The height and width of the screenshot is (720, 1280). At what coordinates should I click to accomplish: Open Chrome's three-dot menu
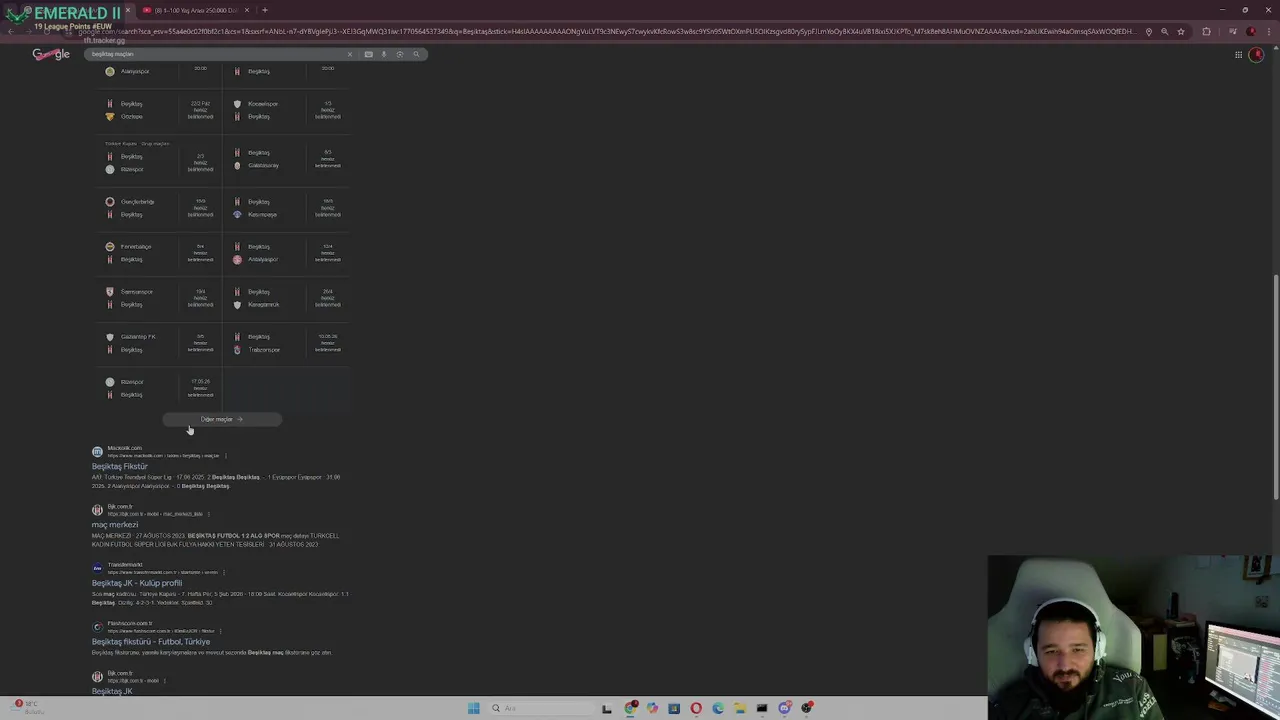[x=1268, y=31]
